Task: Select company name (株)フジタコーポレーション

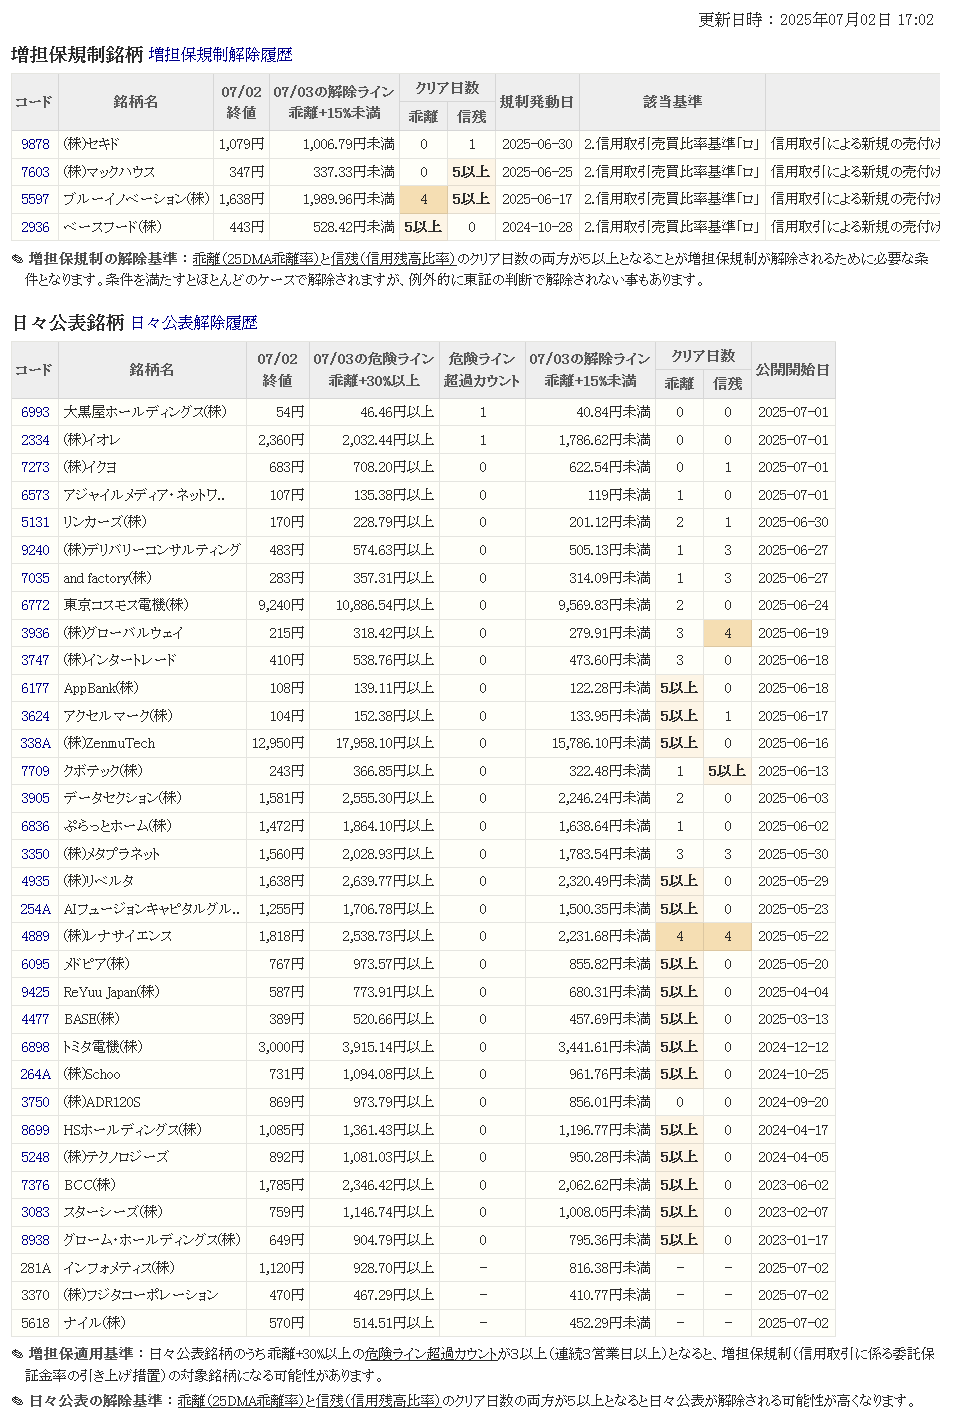Action: click(x=140, y=1295)
